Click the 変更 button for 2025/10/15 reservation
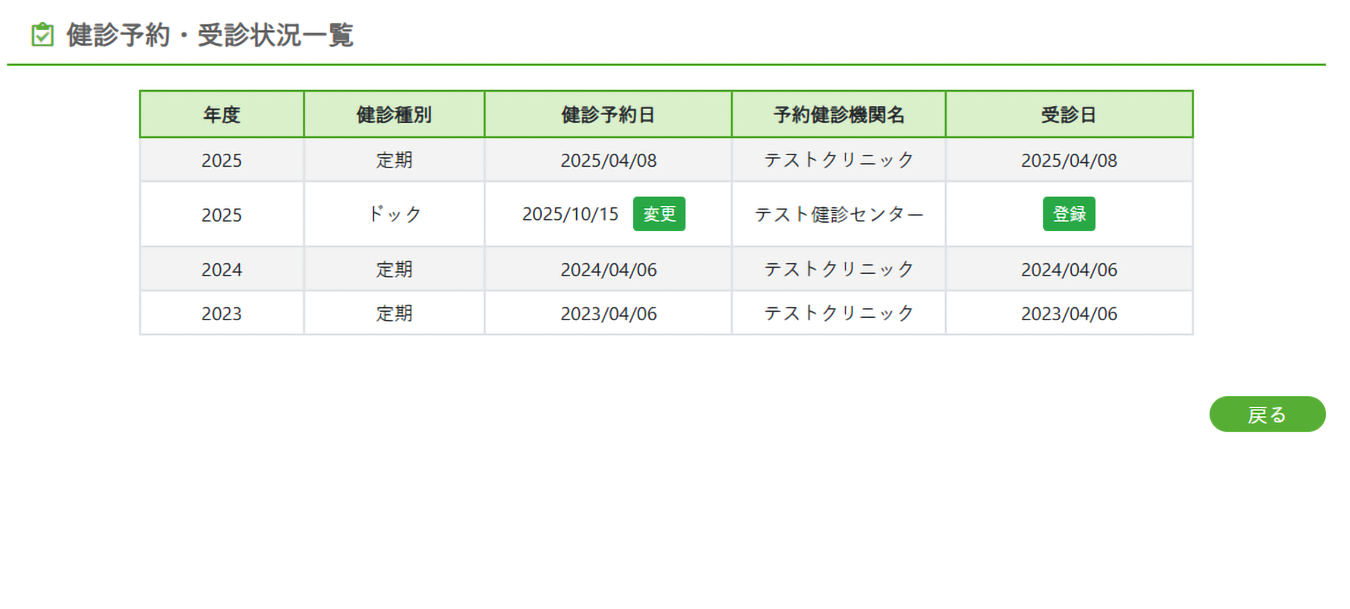 click(x=659, y=215)
